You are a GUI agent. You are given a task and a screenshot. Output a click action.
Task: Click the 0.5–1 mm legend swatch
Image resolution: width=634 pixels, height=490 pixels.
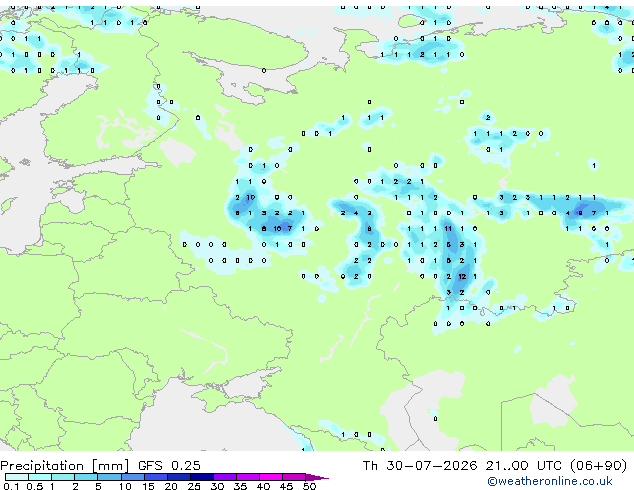40,477
